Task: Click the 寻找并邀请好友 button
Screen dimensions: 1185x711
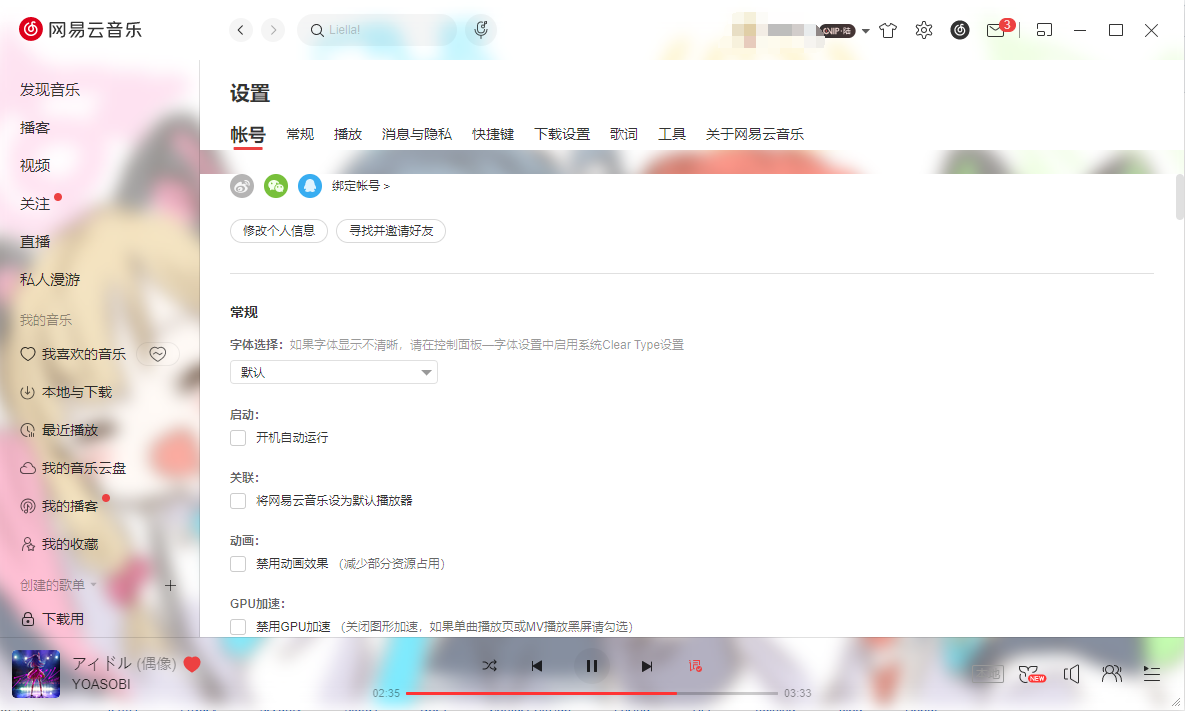Action: coord(391,230)
